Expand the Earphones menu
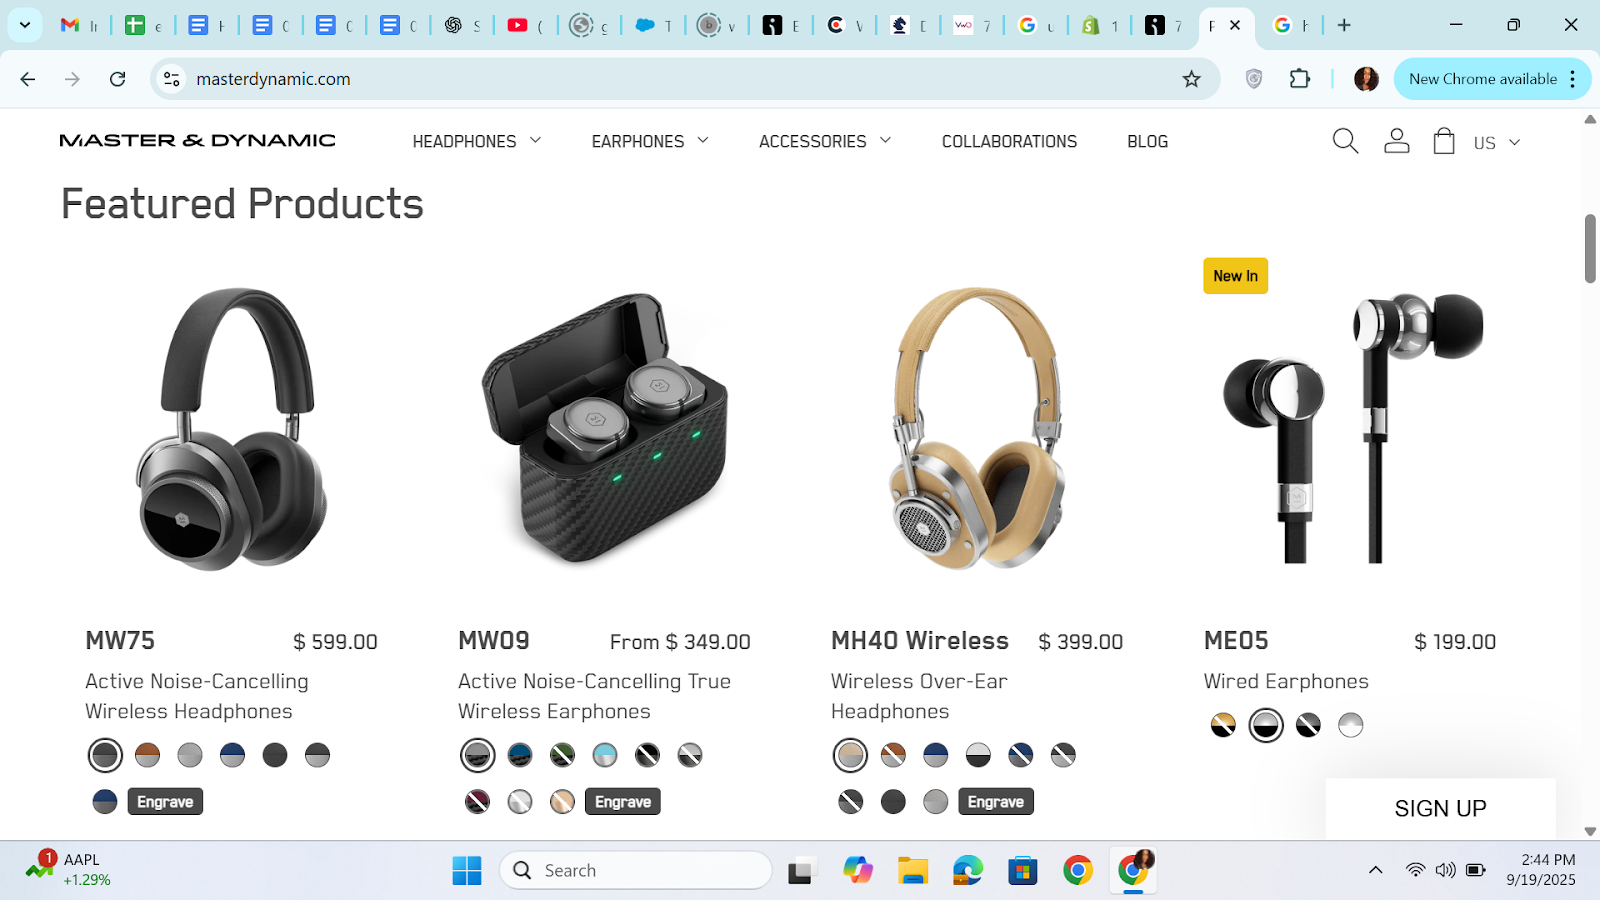The width and height of the screenshot is (1600, 900). [650, 141]
